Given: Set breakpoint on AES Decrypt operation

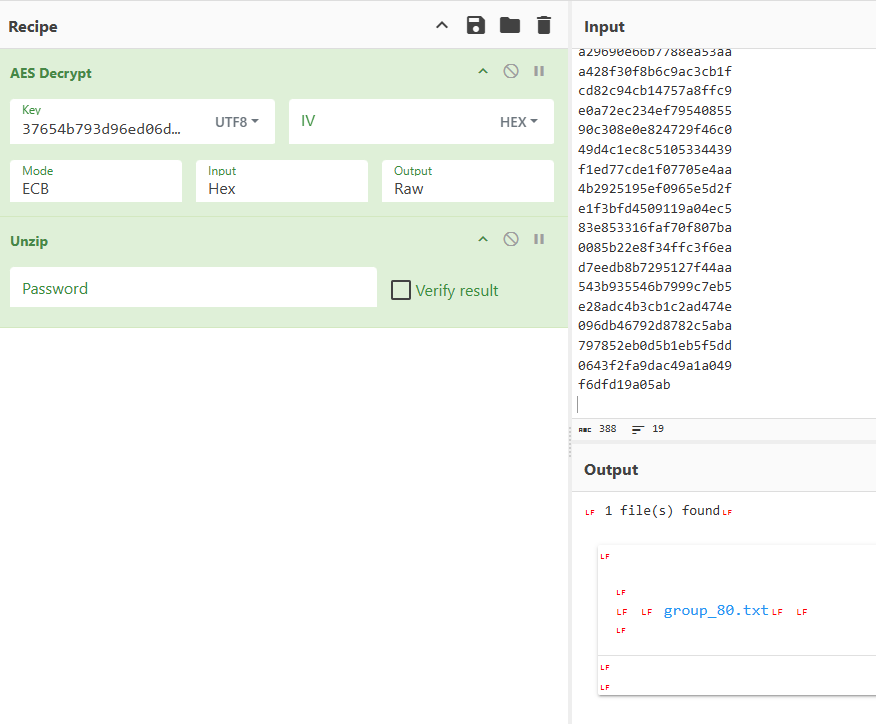Looking at the screenshot, I should tap(539, 71).
